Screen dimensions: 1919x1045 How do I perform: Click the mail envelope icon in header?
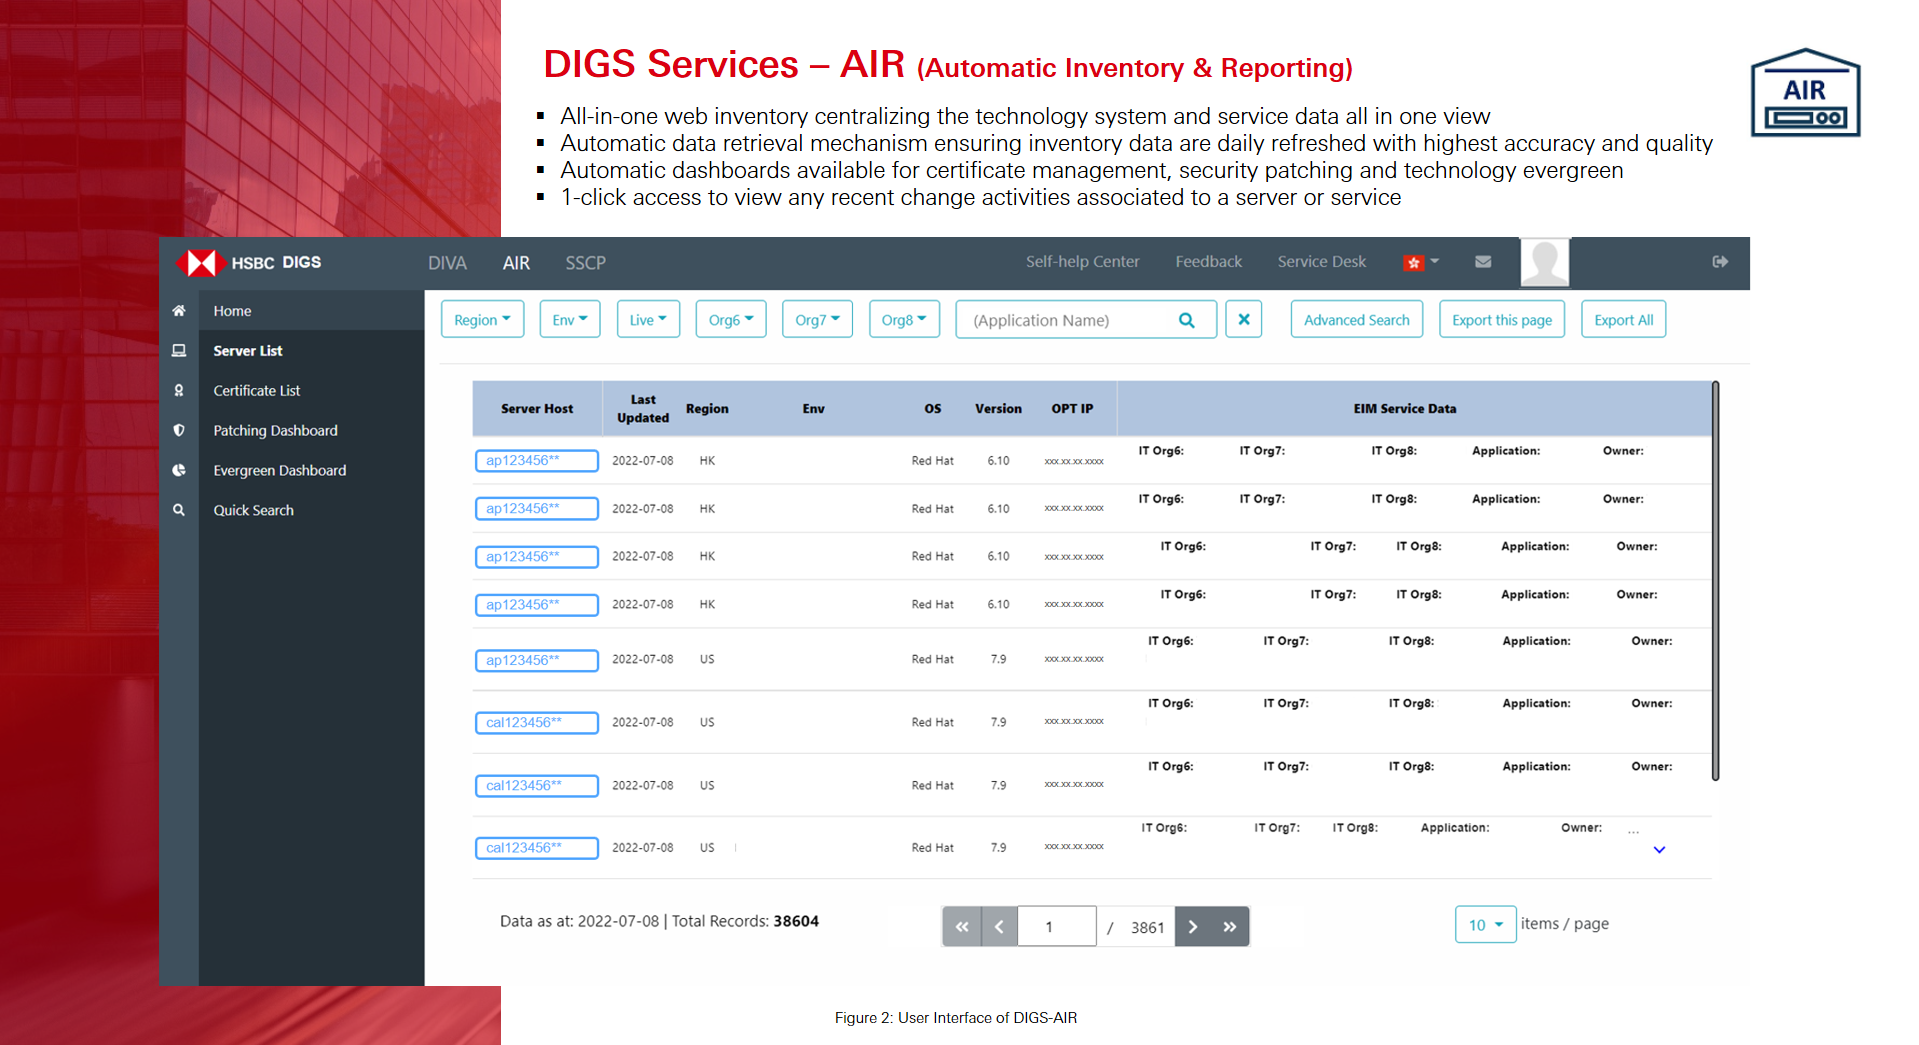tap(1483, 262)
